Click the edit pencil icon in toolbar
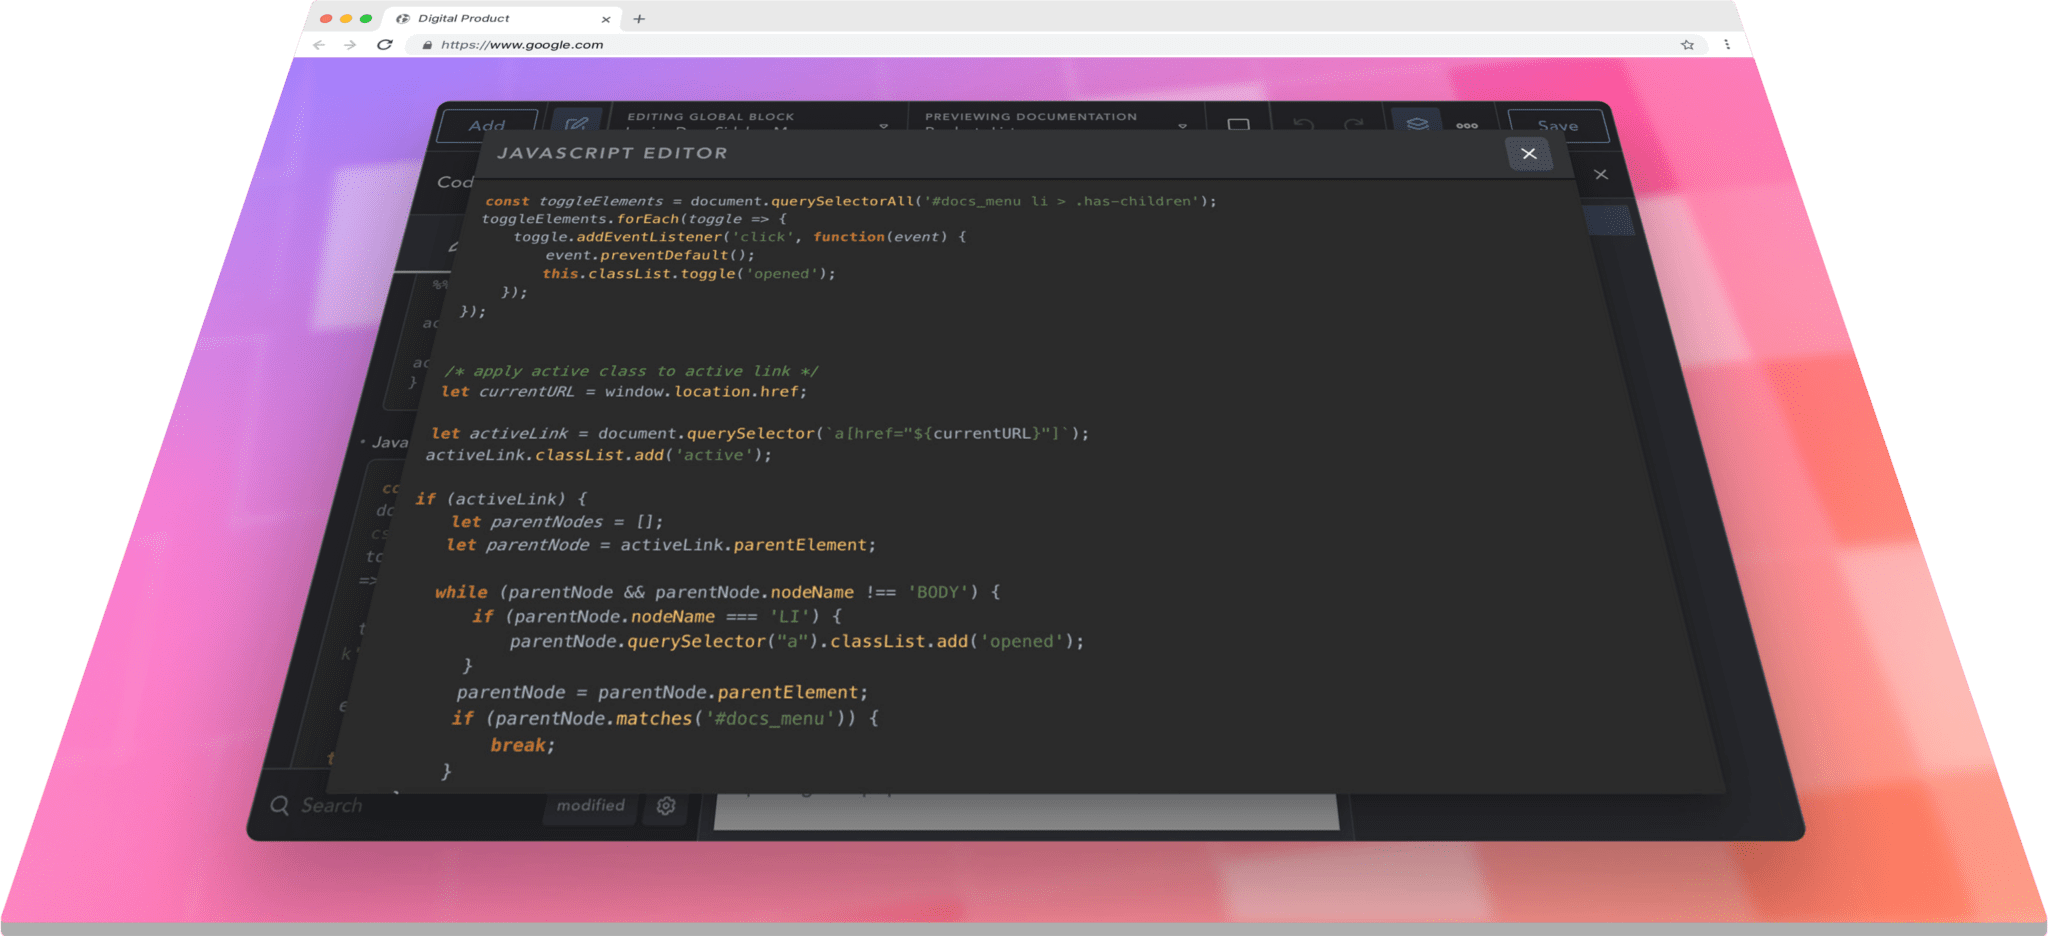The image size is (2048, 936). point(576,122)
